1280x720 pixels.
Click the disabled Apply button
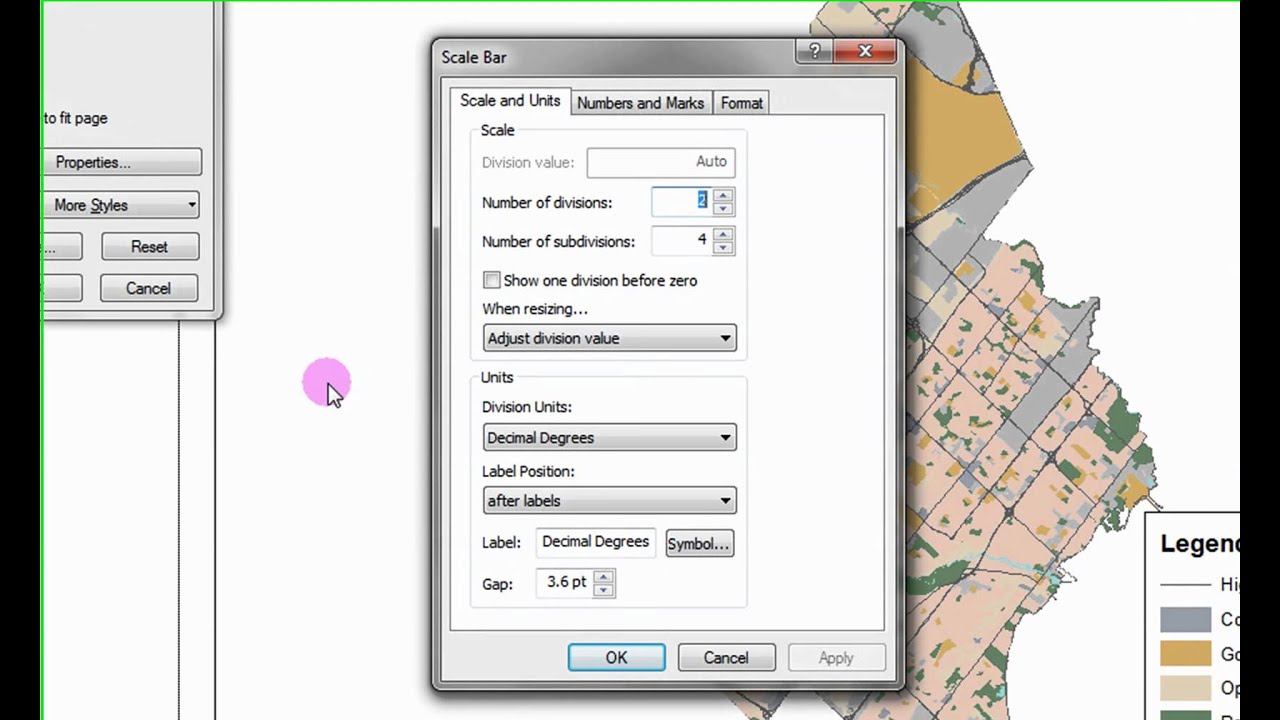click(x=836, y=657)
